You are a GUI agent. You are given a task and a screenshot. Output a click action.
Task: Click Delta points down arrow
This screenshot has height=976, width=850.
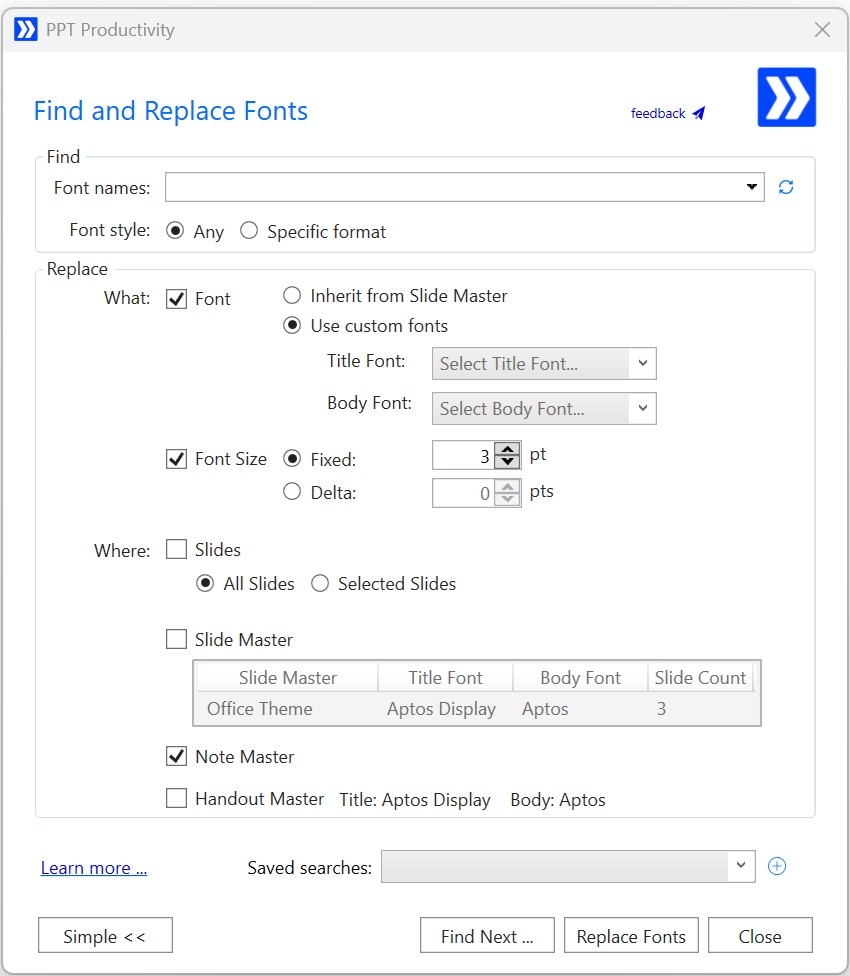point(508,499)
